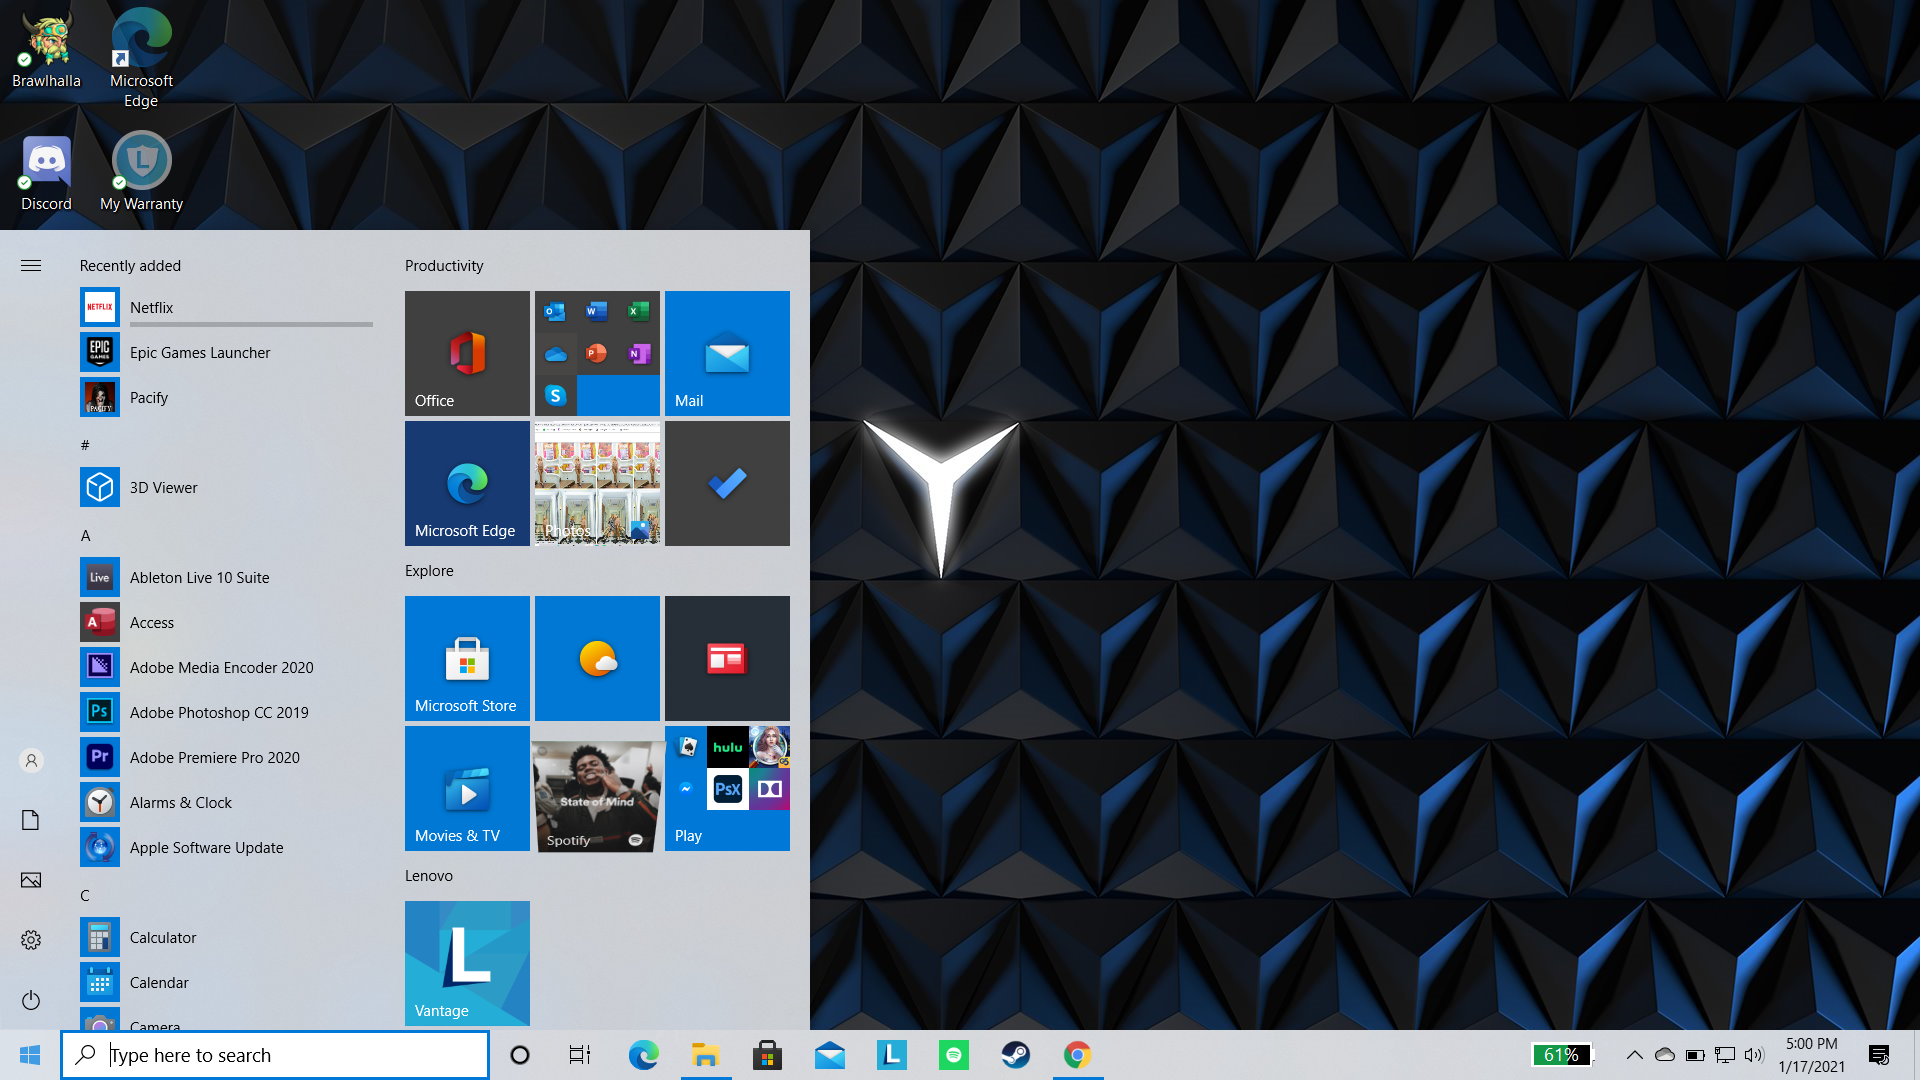Viewport: 1920px width, 1080px height.
Task: Open the Office apps folder tile
Action: 597,353
